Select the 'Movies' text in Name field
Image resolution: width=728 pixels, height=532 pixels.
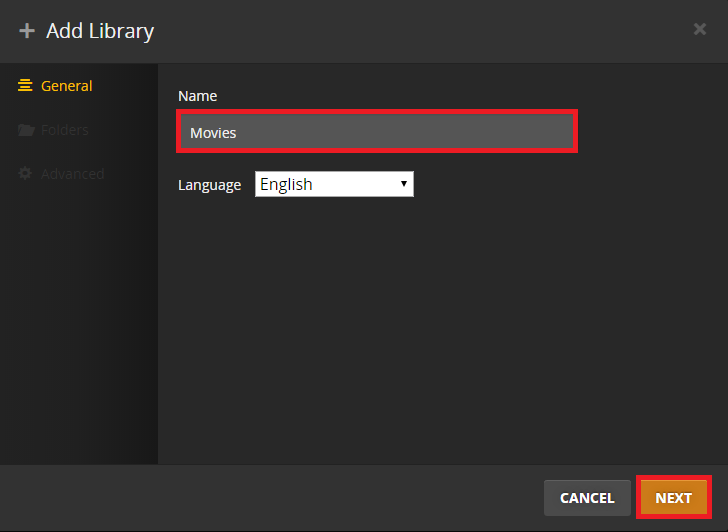coord(213,132)
